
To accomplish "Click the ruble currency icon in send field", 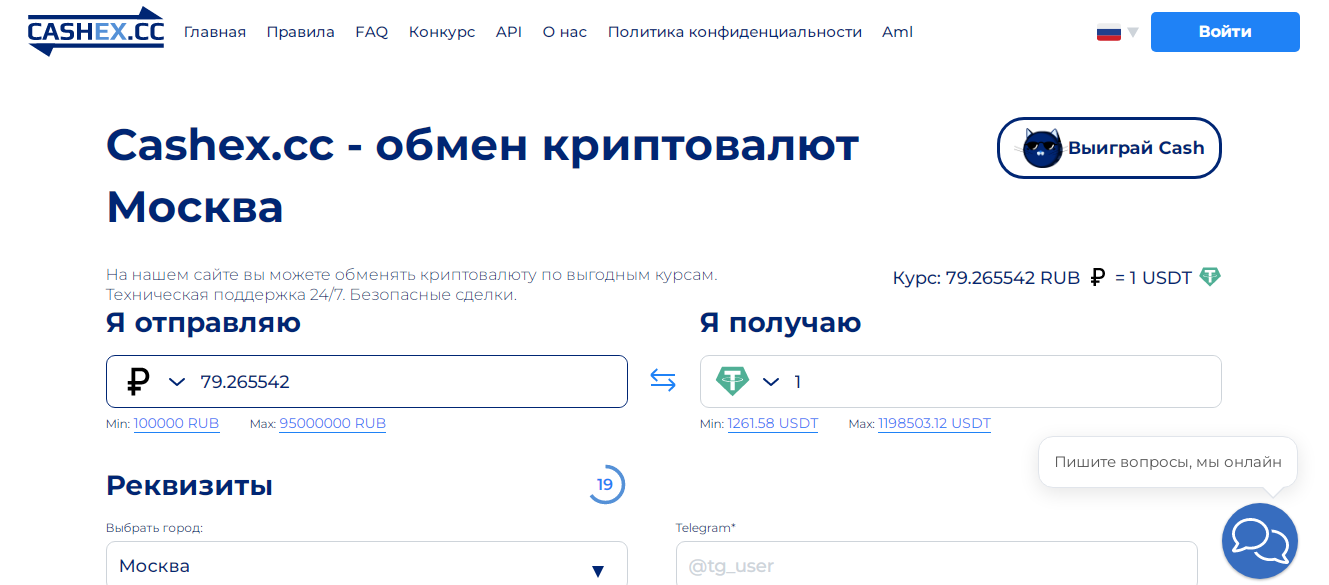I will [138, 381].
